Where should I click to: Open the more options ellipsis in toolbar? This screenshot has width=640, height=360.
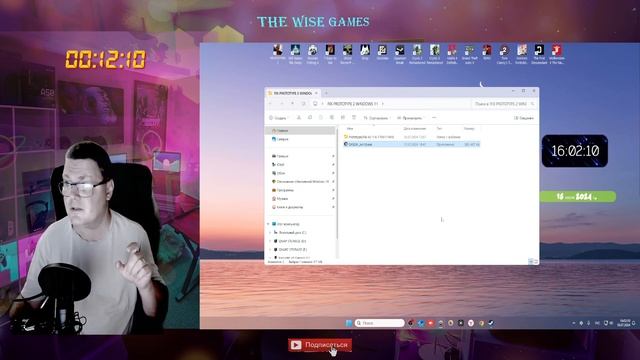pyautogui.click(x=434, y=118)
